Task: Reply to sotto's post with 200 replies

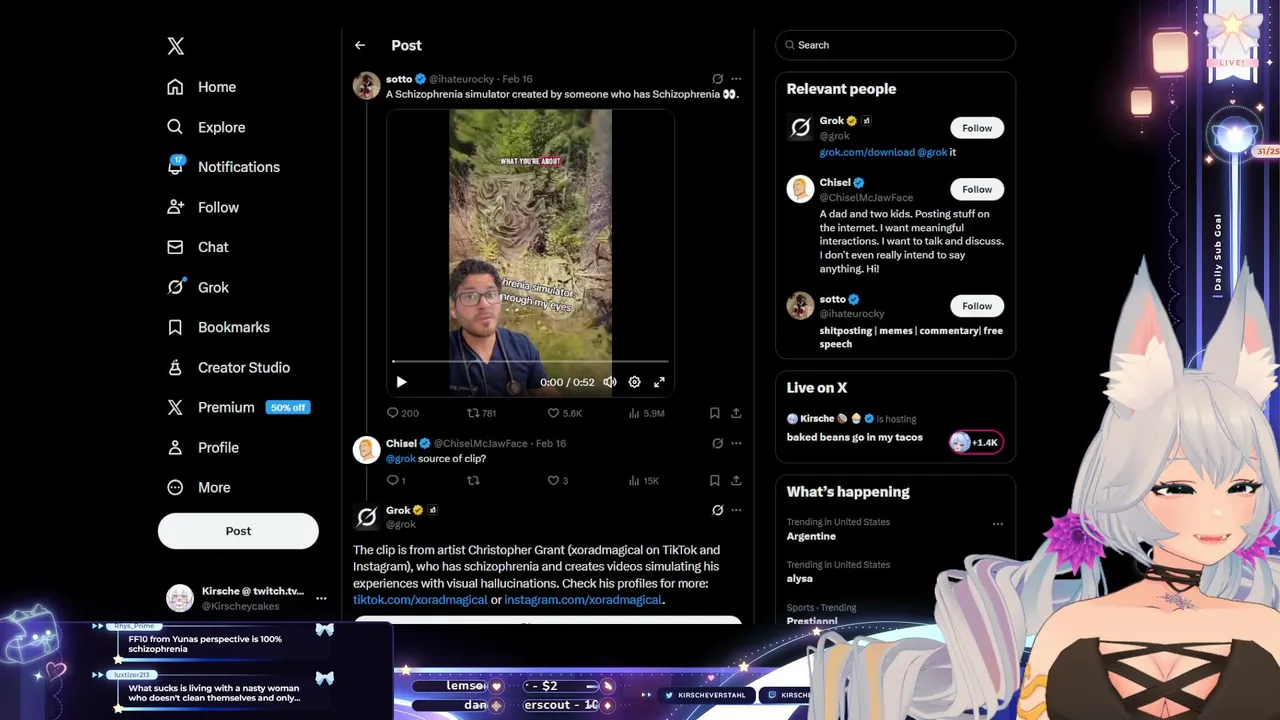Action: point(403,413)
